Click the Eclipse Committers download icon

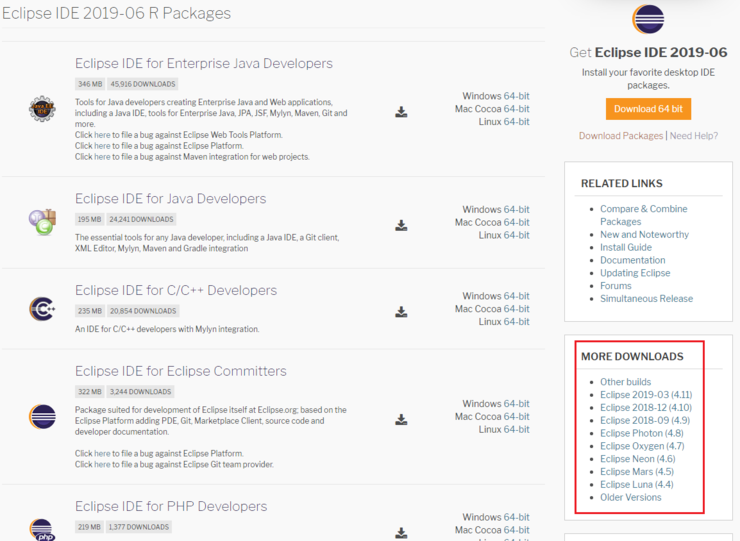pos(401,420)
